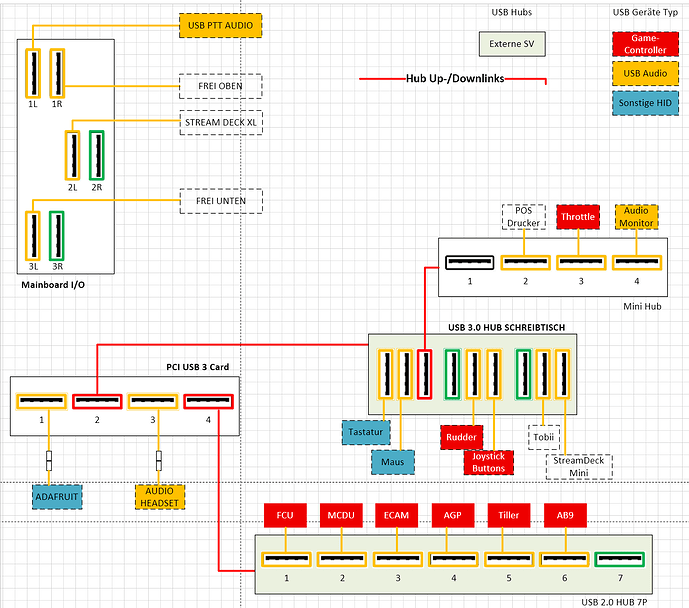Select the red MCDU box
This screenshot has height=608, width=689.
click(x=341, y=515)
